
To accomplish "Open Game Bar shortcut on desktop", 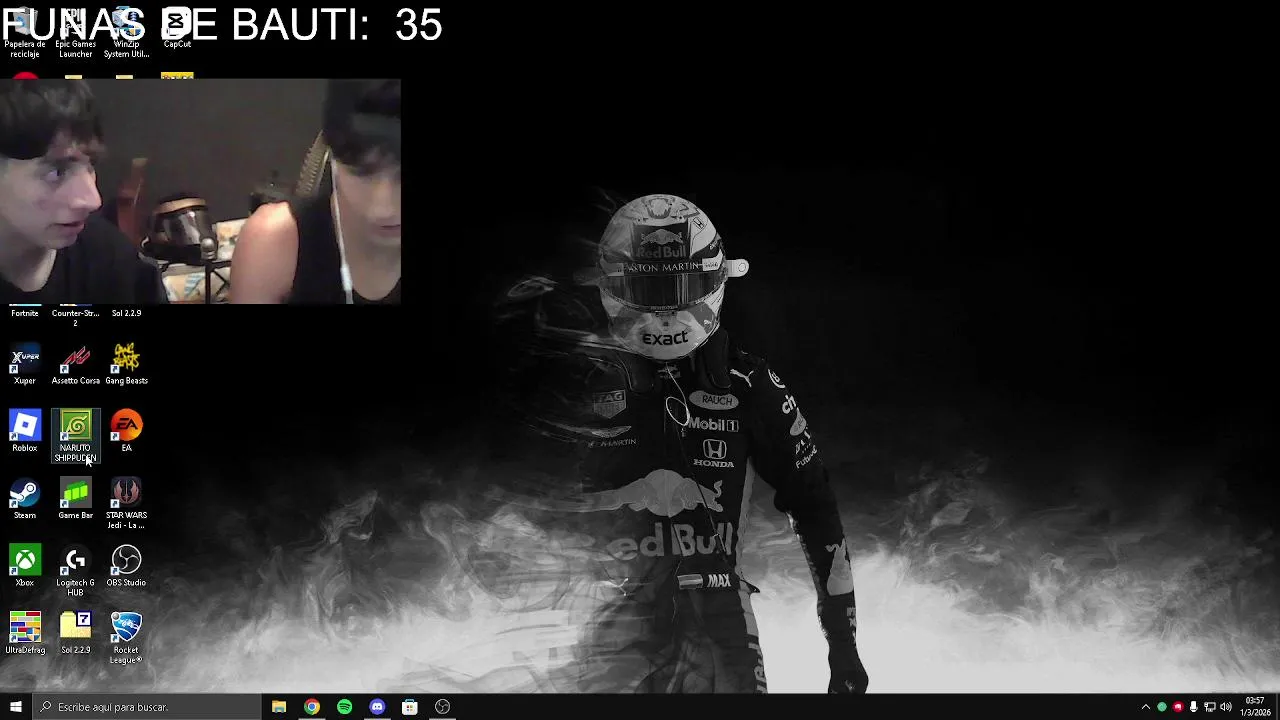I will point(75,499).
